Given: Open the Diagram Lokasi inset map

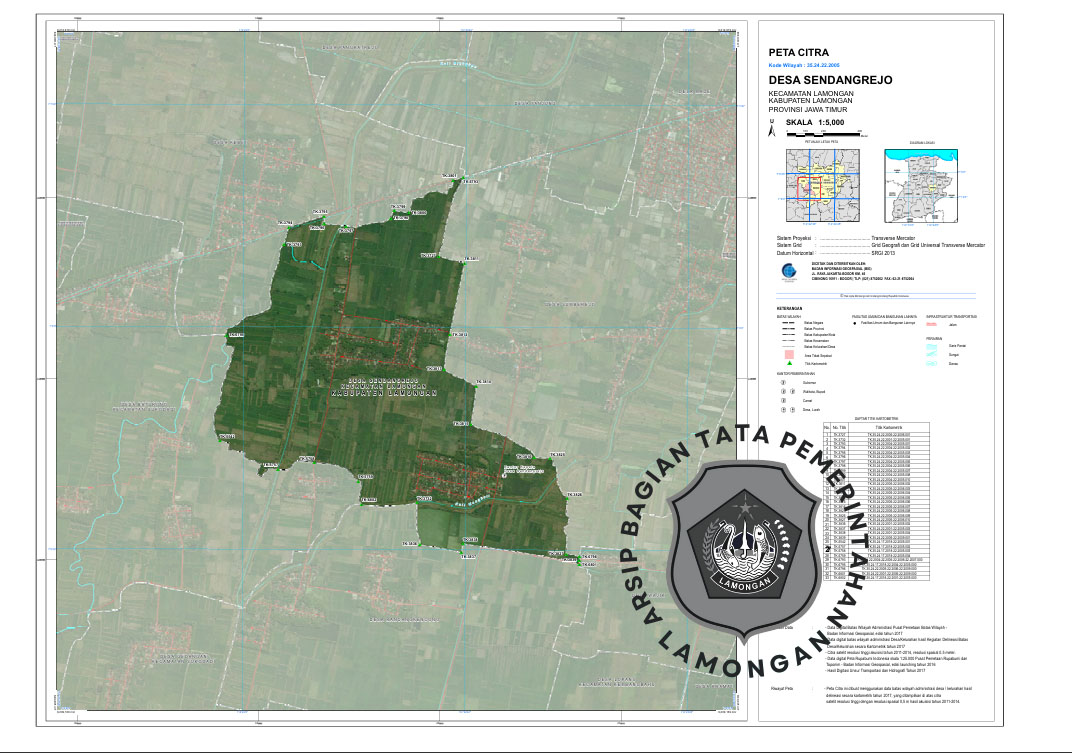Looking at the screenshot, I should click(x=921, y=188).
